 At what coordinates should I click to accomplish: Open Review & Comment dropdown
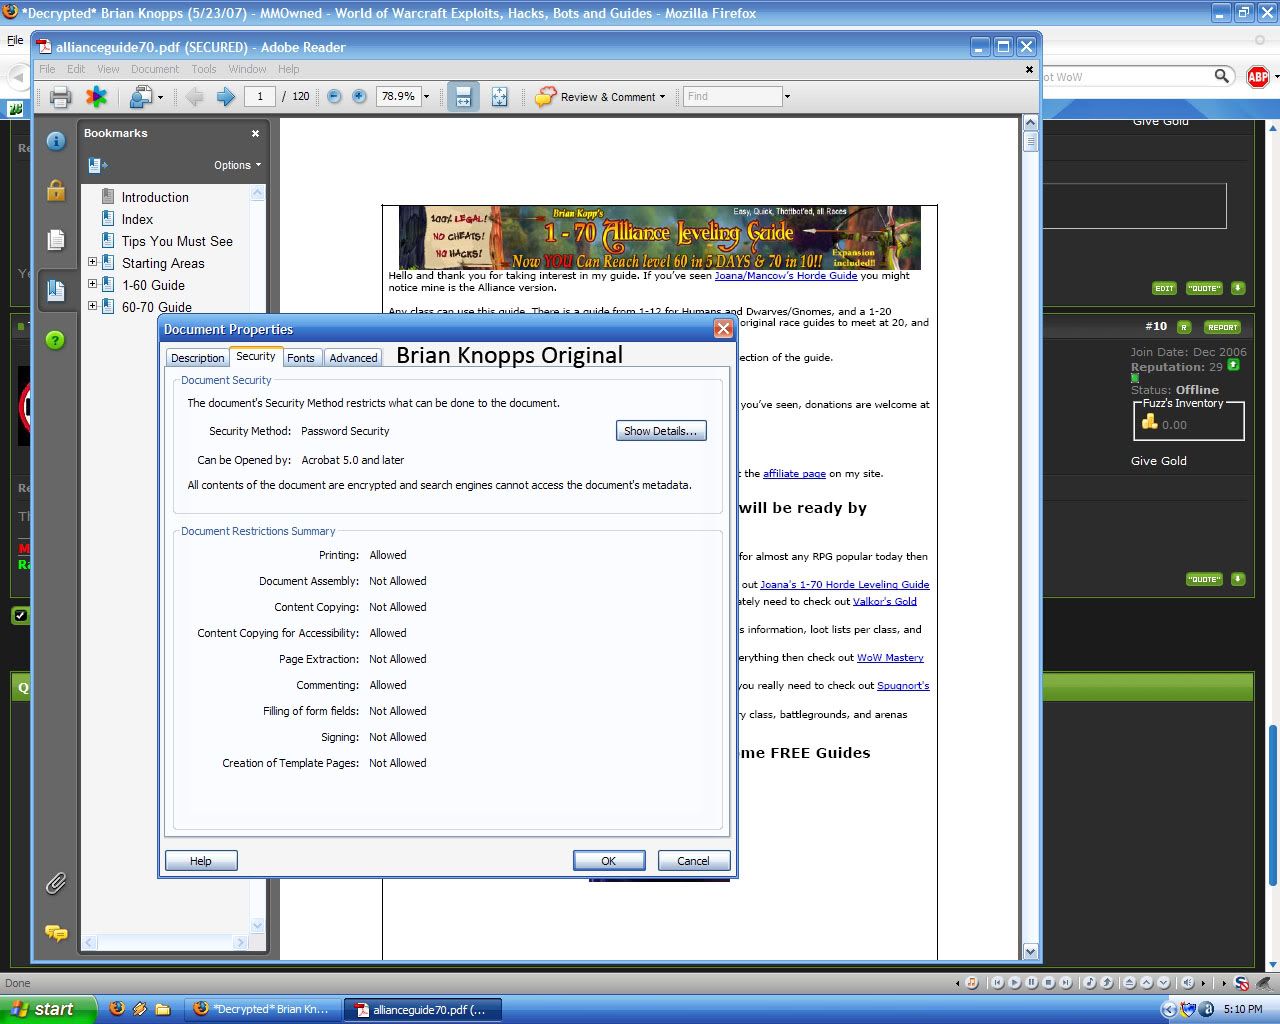601,97
